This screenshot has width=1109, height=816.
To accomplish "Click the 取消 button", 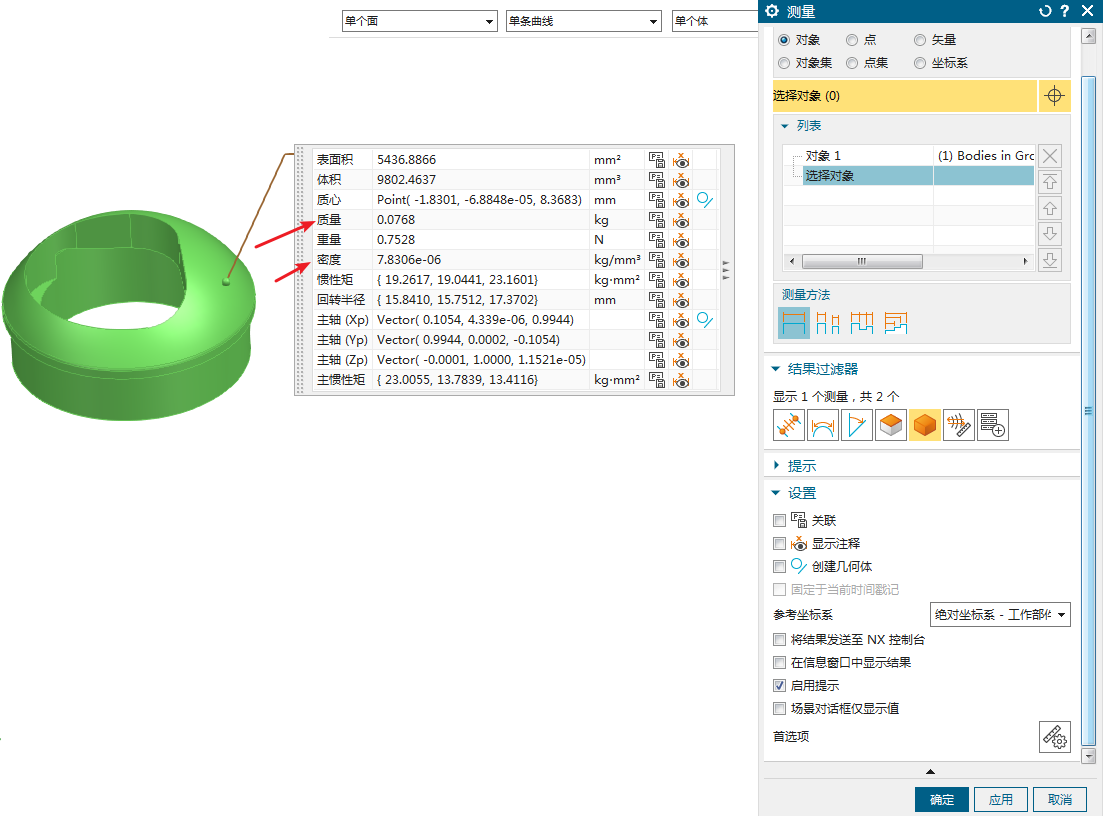I will click(1059, 800).
